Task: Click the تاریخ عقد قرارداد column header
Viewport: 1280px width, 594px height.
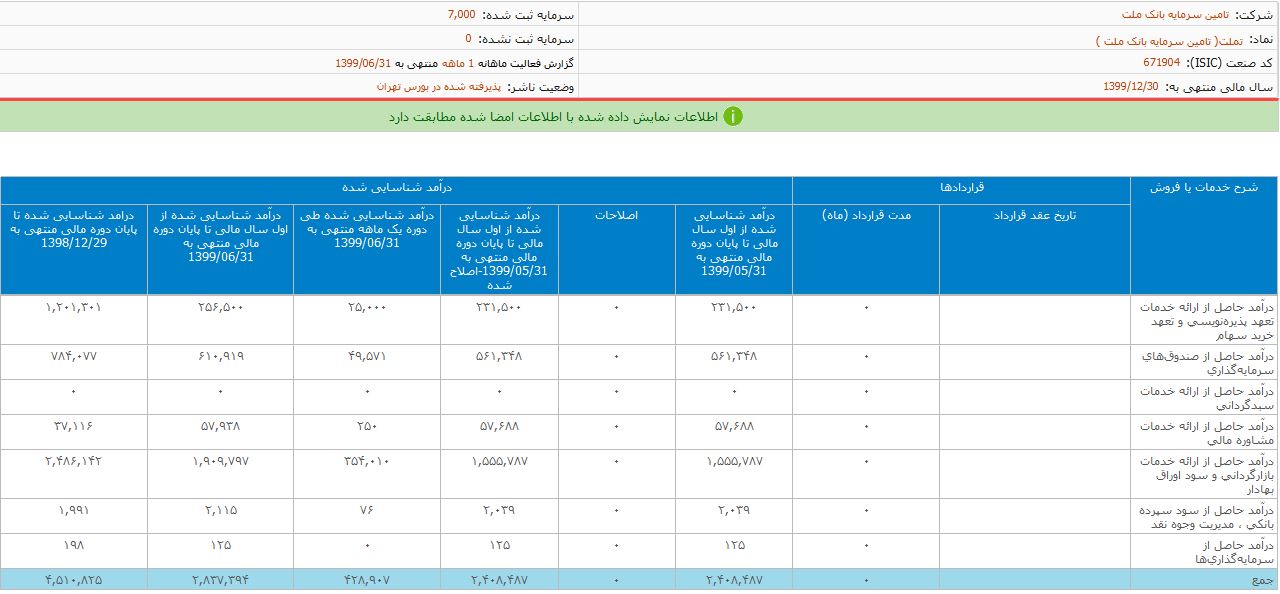Action: [x=1034, y=215]
